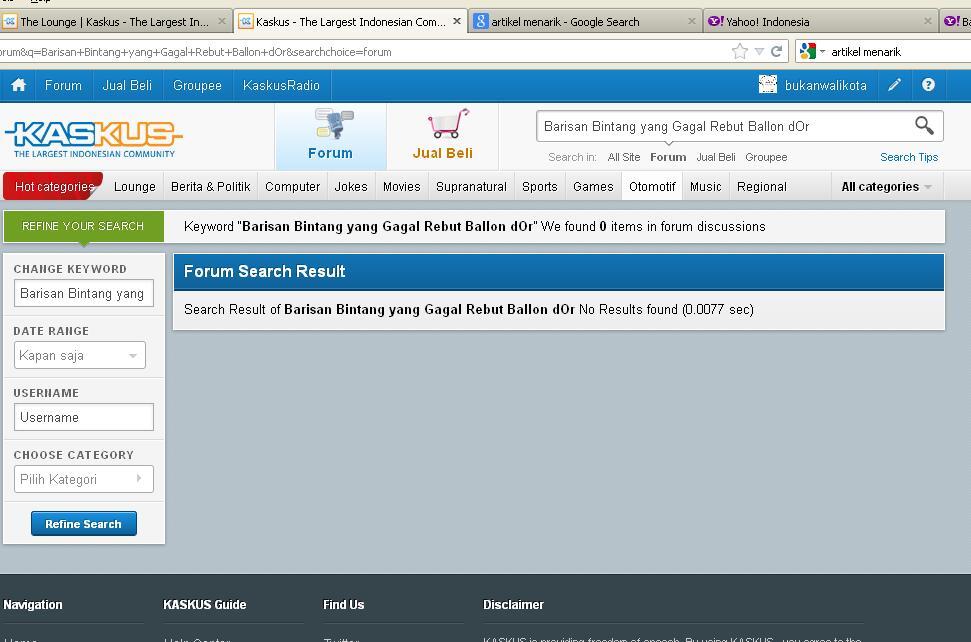Open Jual Beli shopping cart section
This screenshot has width=971, height=642.
coord(443,135)
